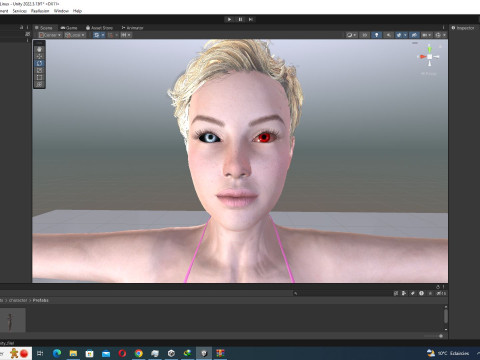Viewport: 480px width, 360px height.
Task: Toggle the scene gizmo rotation lock
Action: (x=440, y=46)
